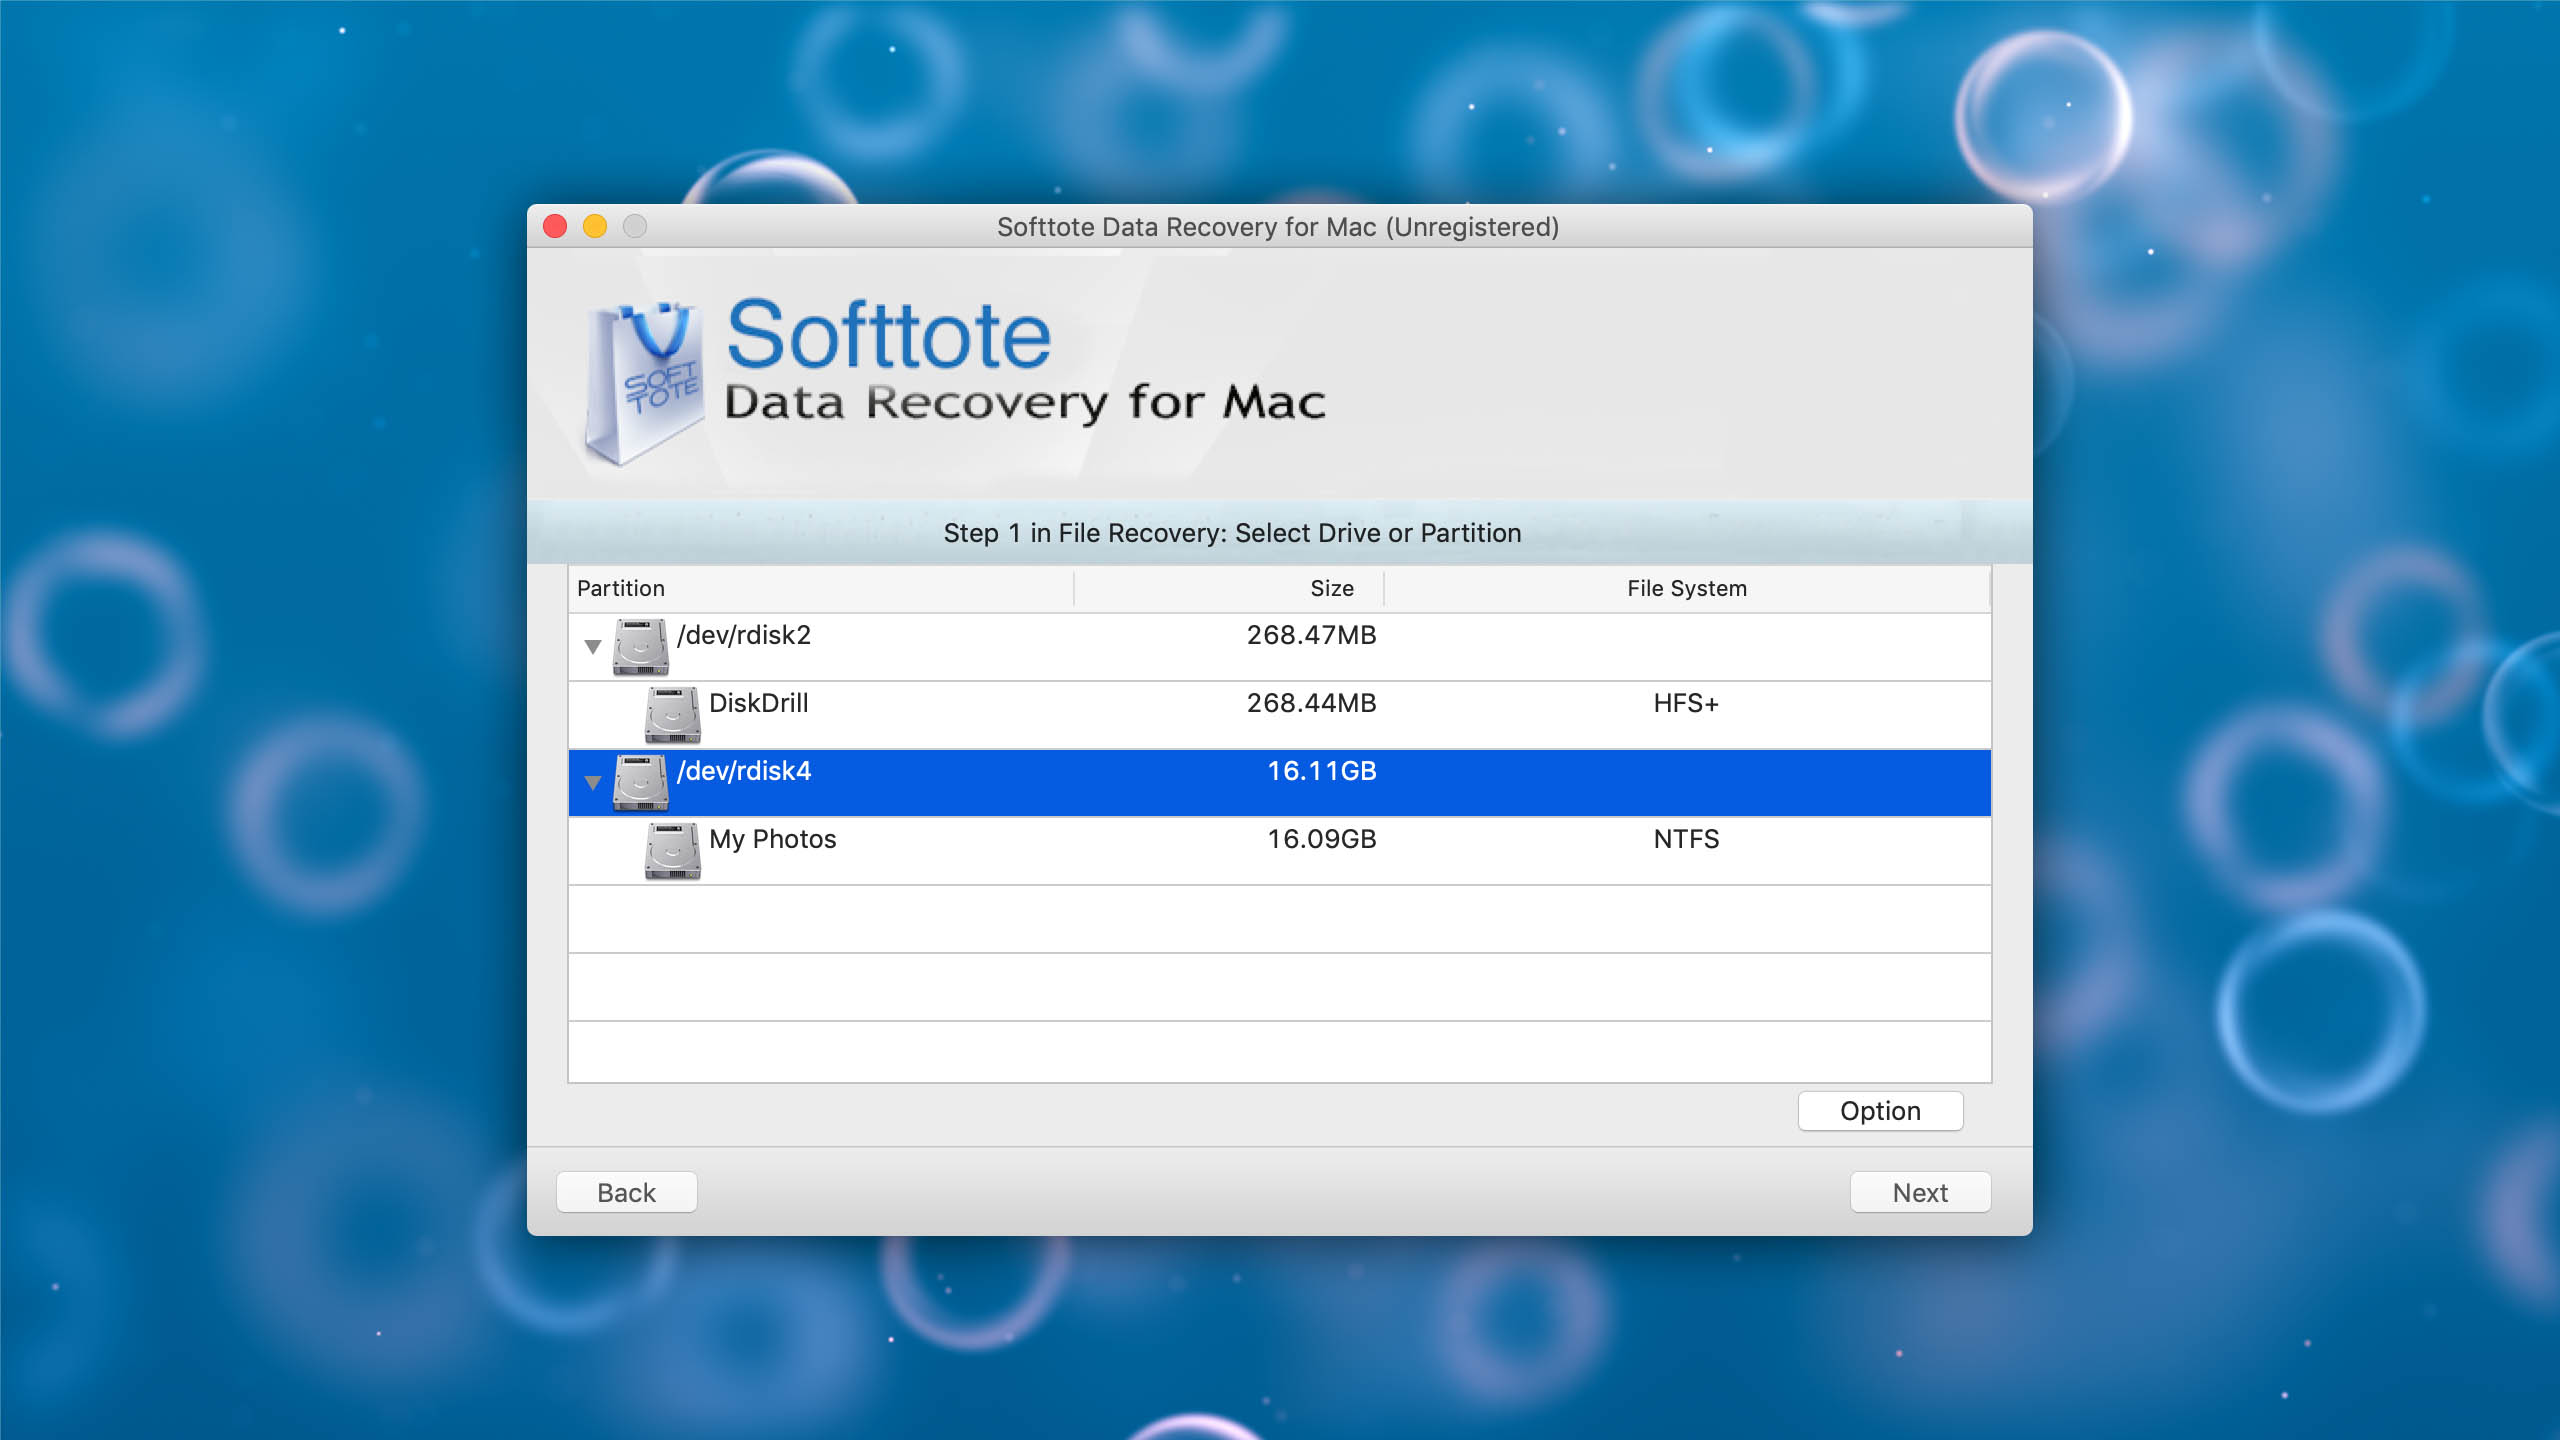Go to the Next step
This screenshot has width=2560, height=1440.
pyautogui.click(x=1920, y=1193)
